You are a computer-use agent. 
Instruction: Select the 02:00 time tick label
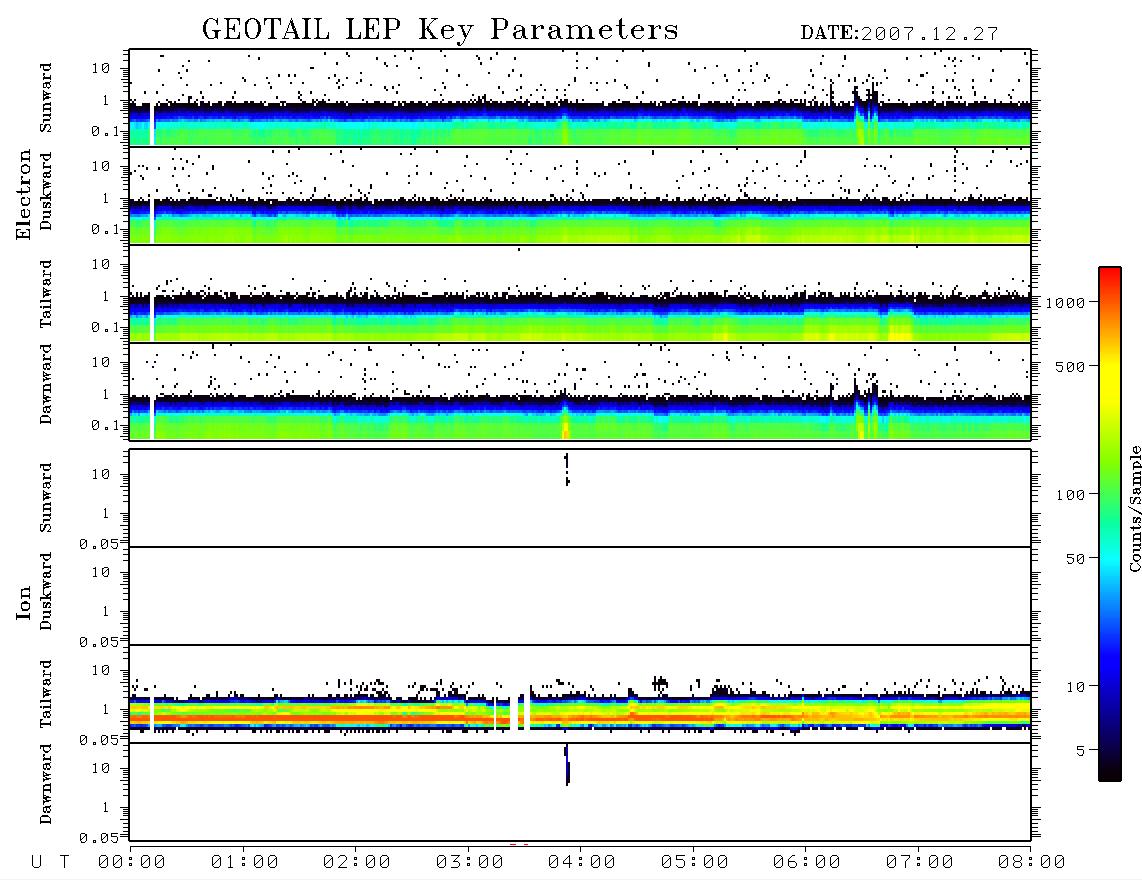357,863
